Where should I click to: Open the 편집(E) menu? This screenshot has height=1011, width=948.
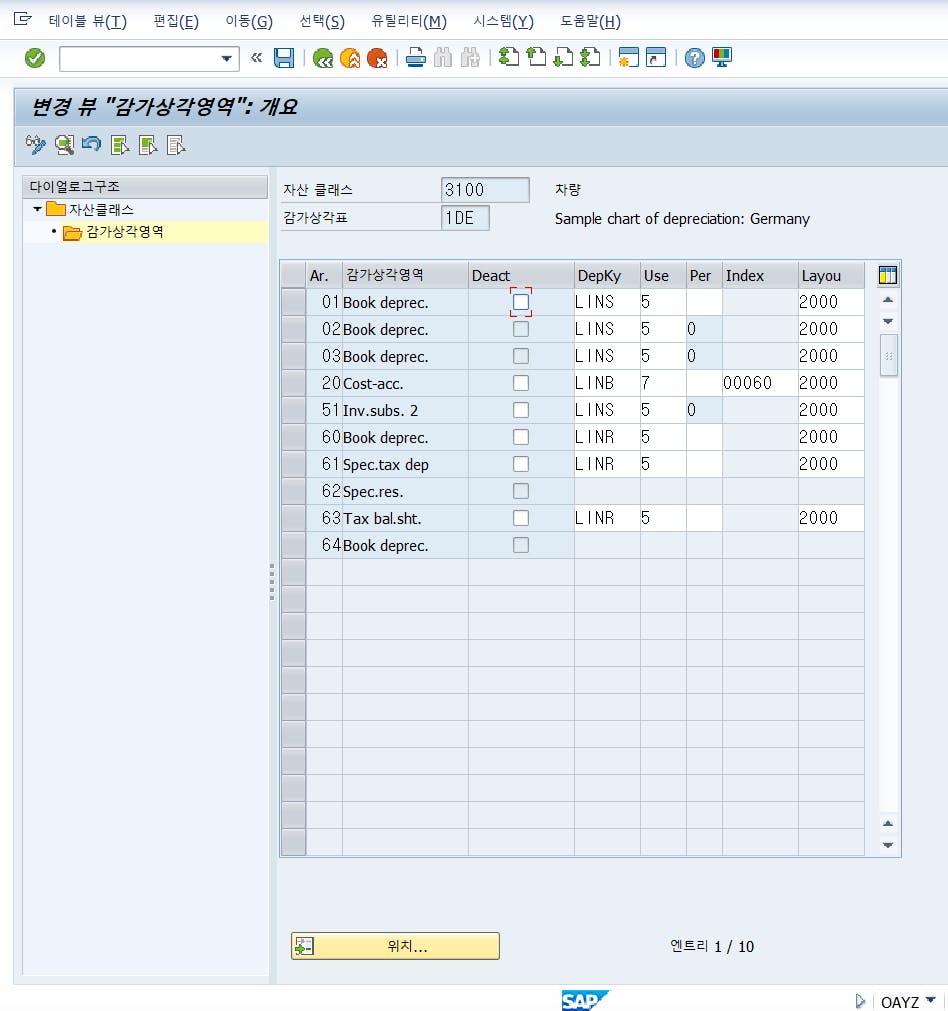(x=176, y=21)
